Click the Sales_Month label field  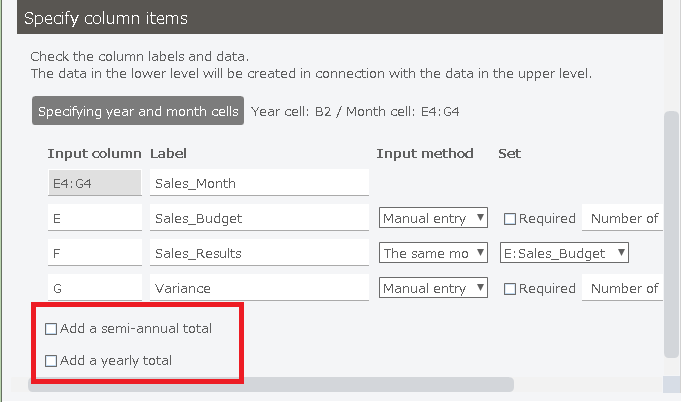tap(259, 184)
